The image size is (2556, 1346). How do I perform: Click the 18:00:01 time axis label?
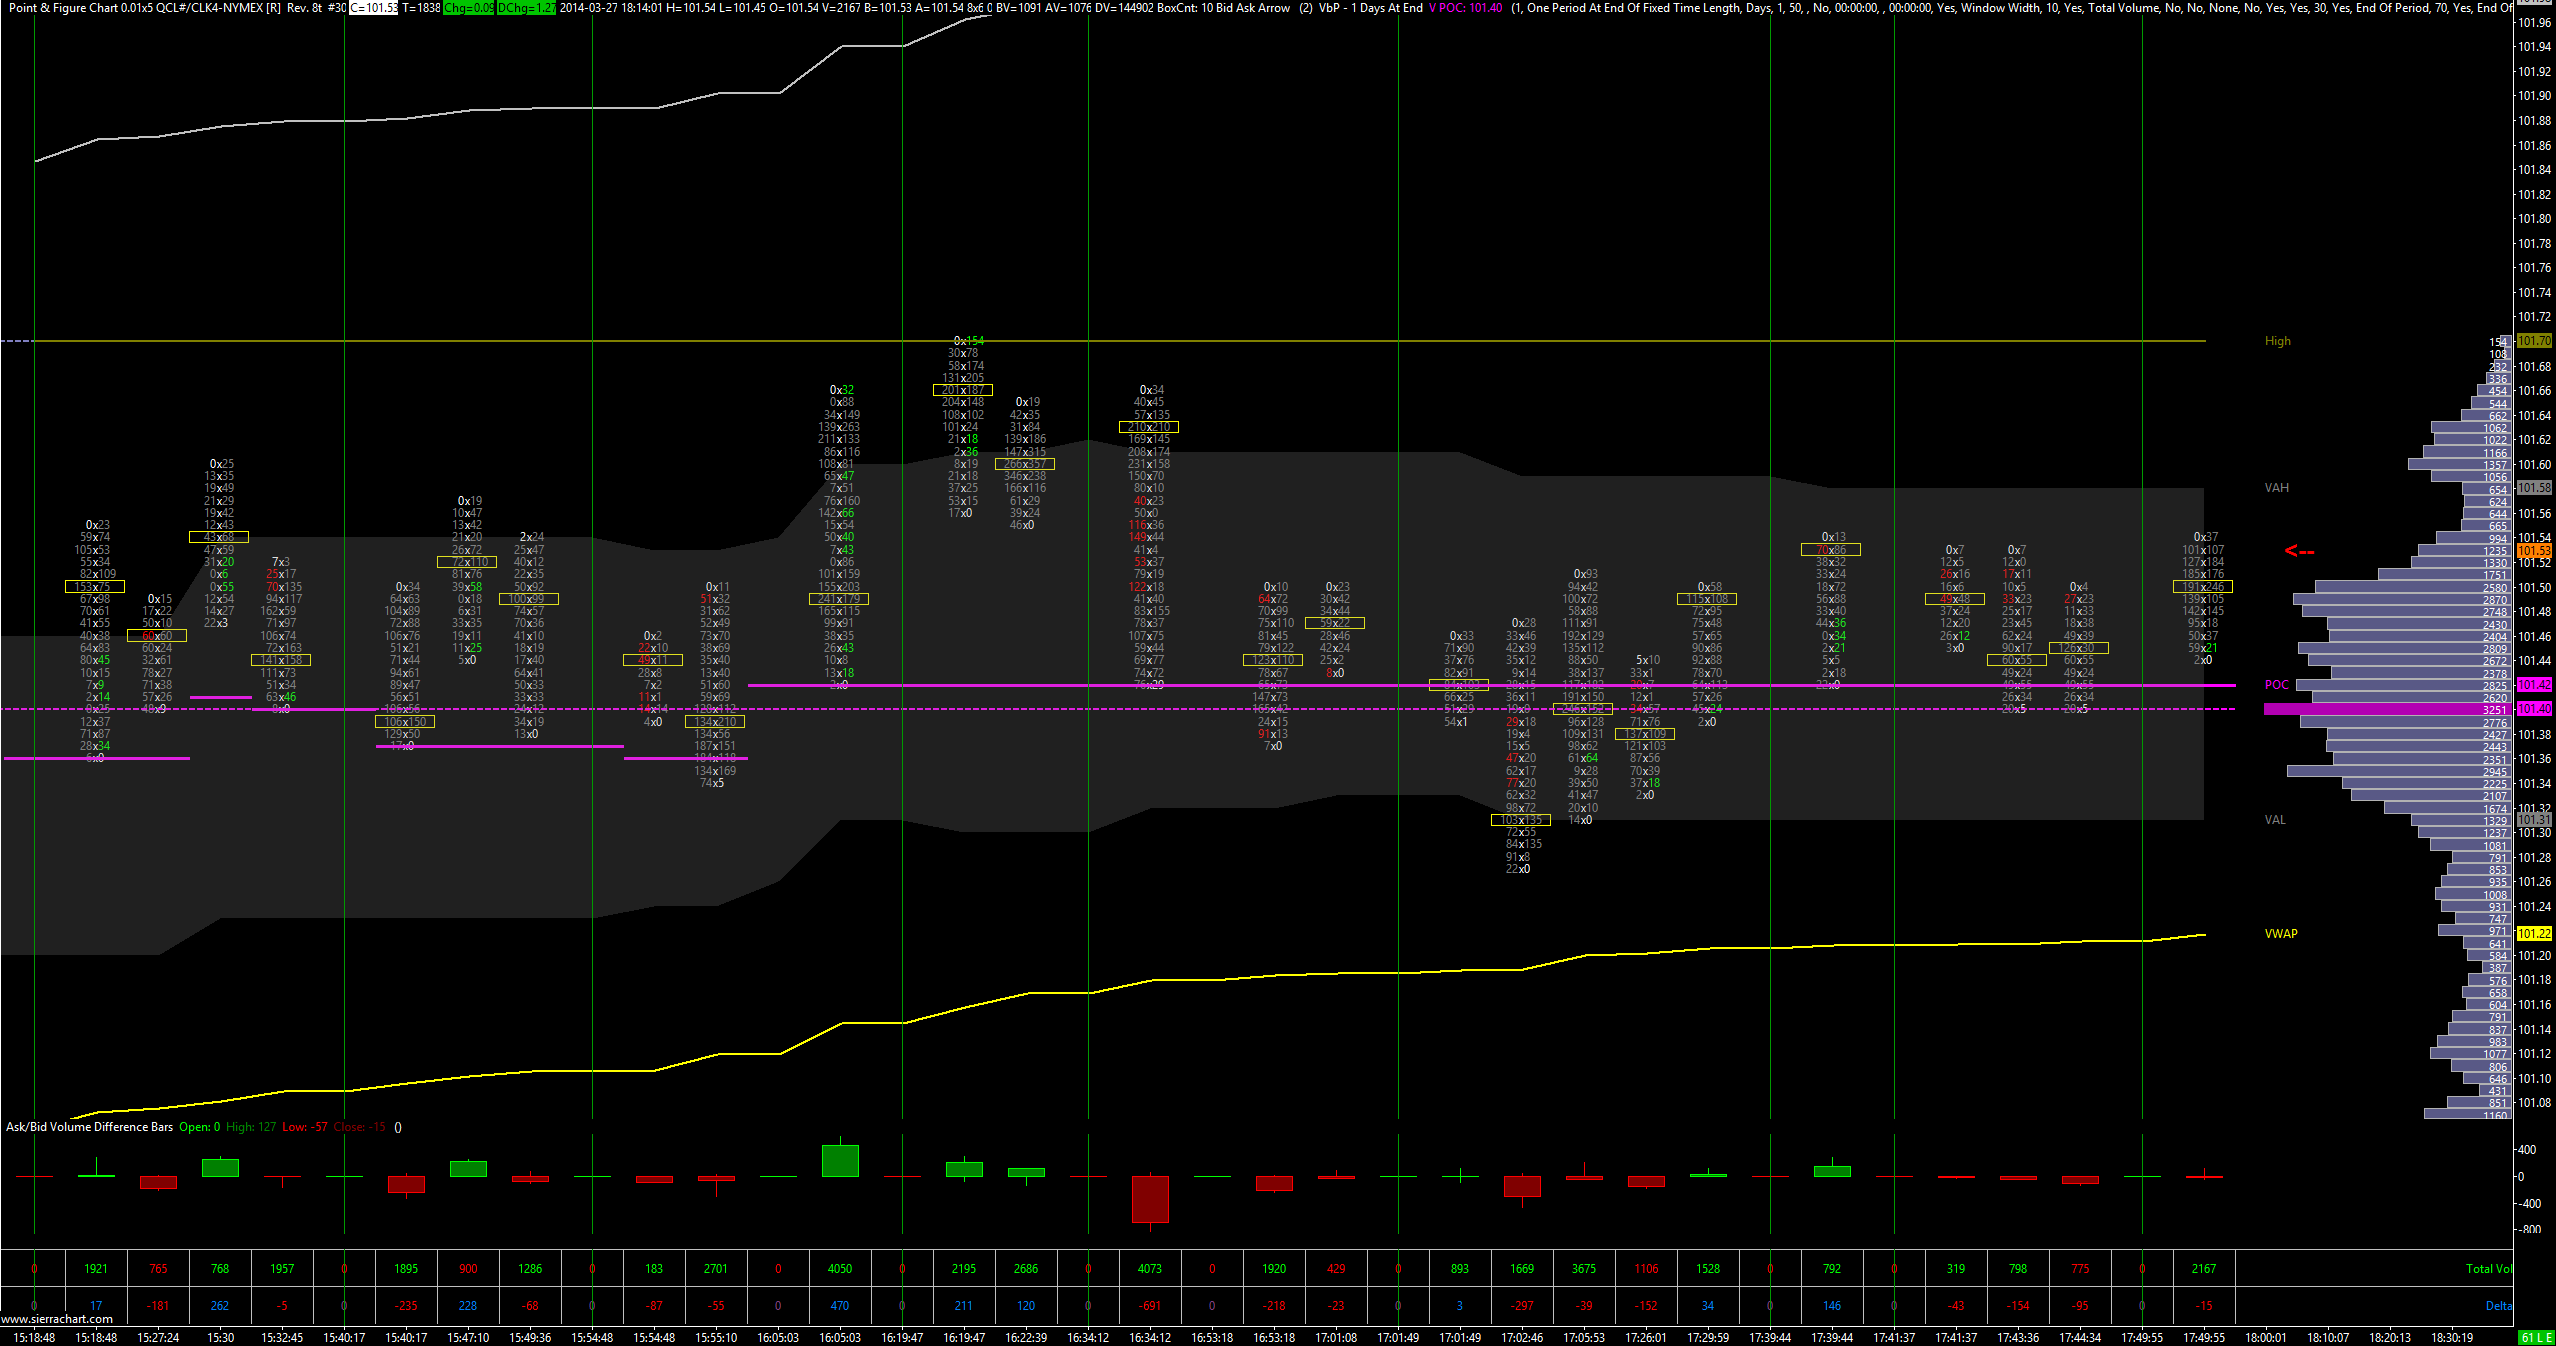point(2265,1338)
